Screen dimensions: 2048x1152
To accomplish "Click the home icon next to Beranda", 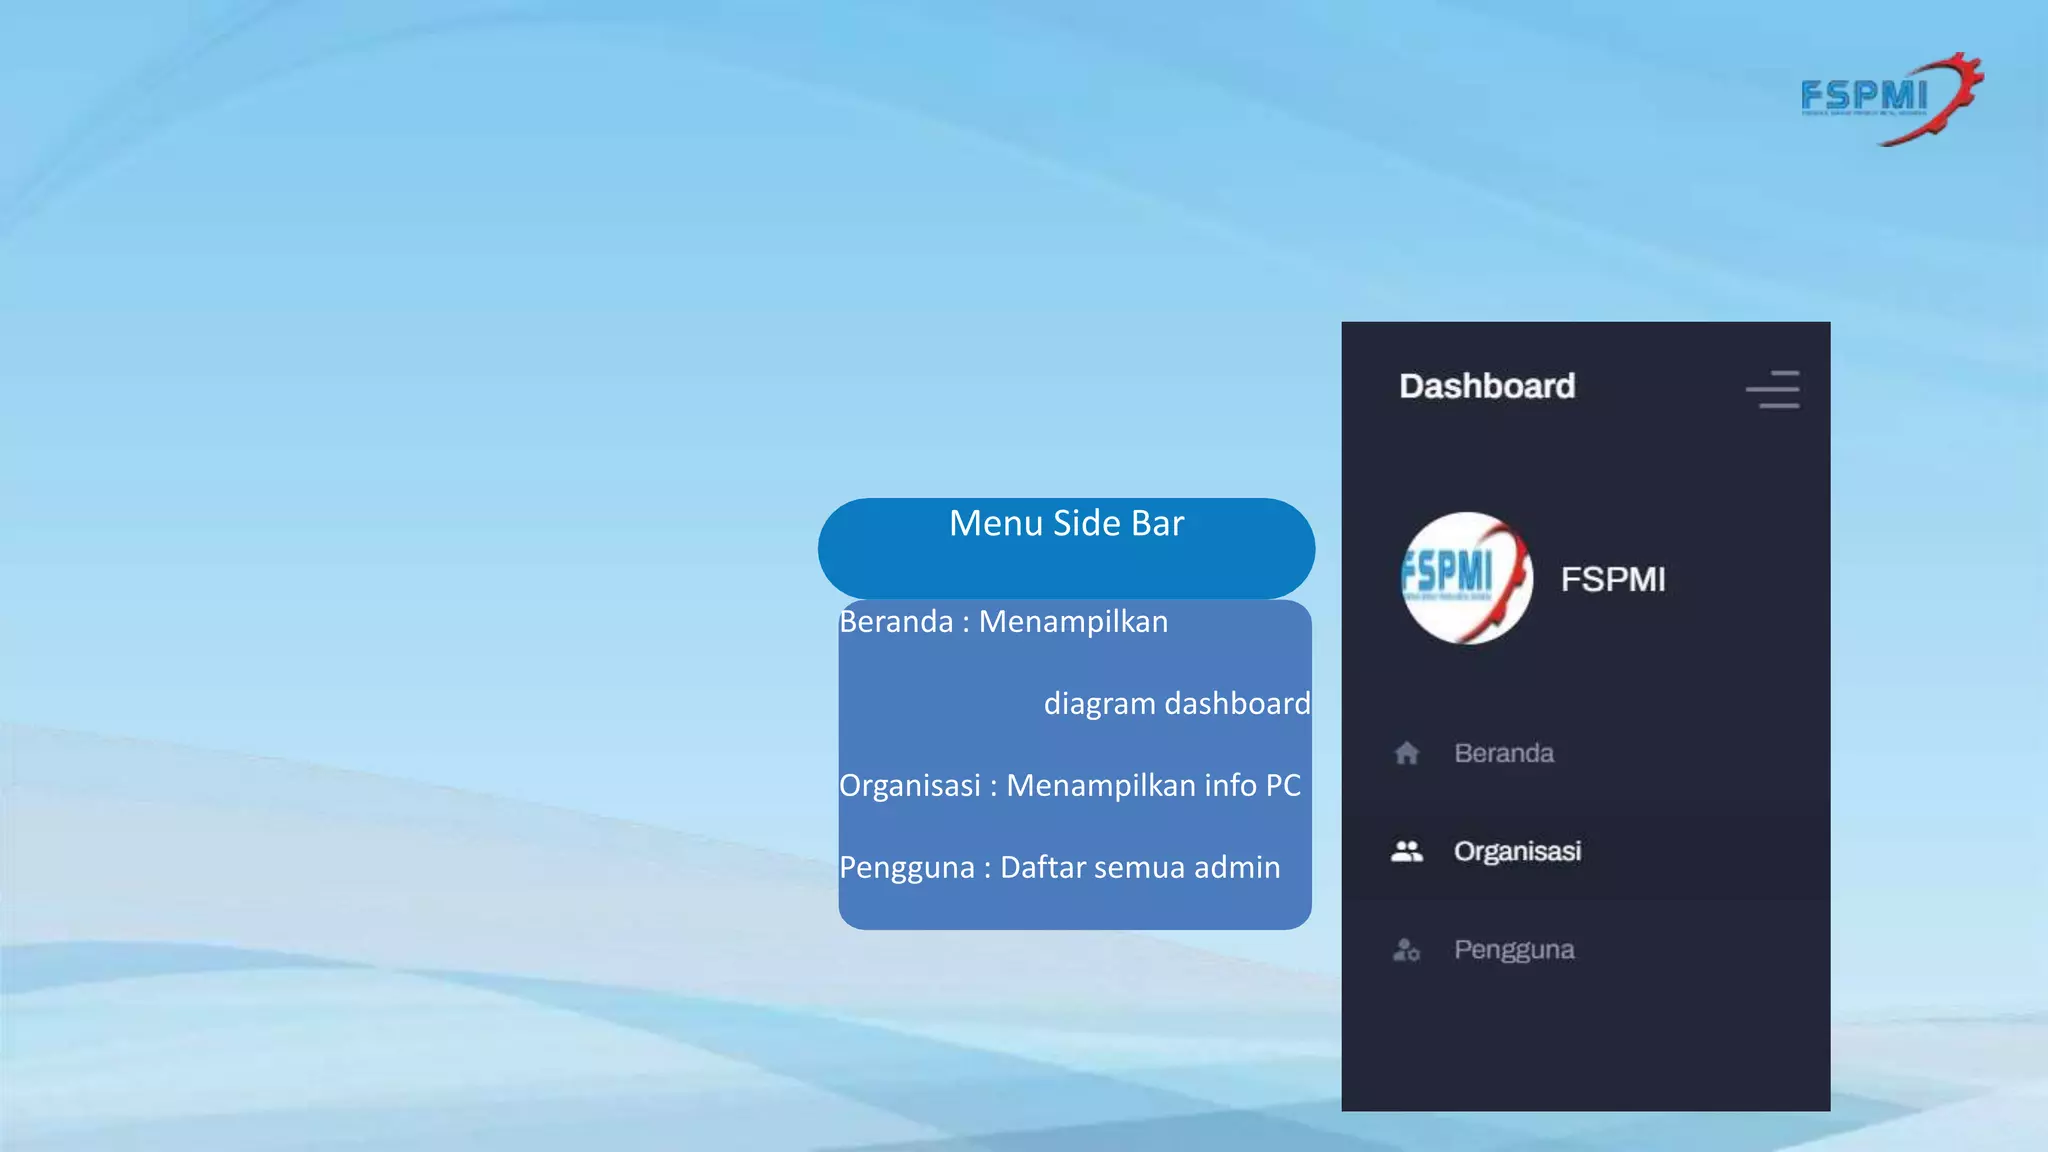I will tap(1406, 753).
